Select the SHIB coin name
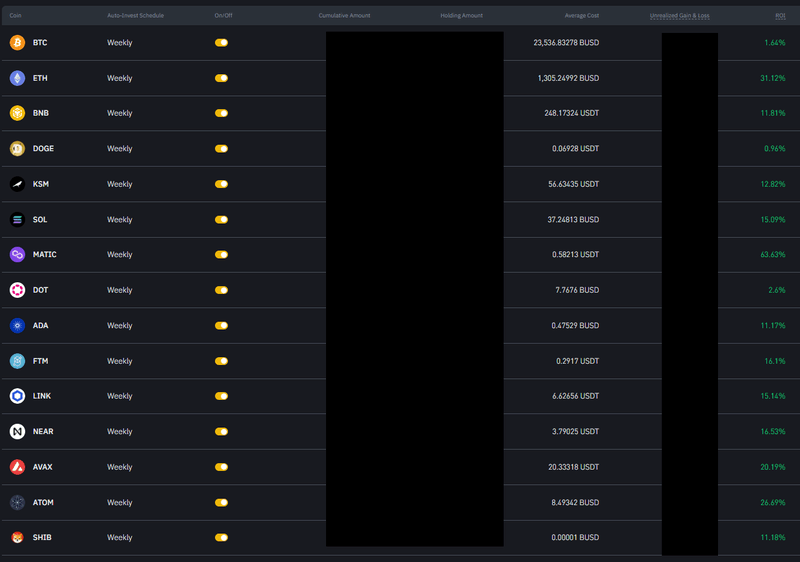Screen dimensions: 800x562 42,538
